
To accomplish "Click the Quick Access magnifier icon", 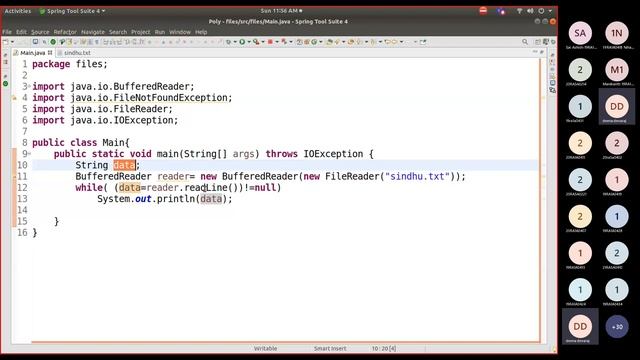I will click(x=525, y=42).
